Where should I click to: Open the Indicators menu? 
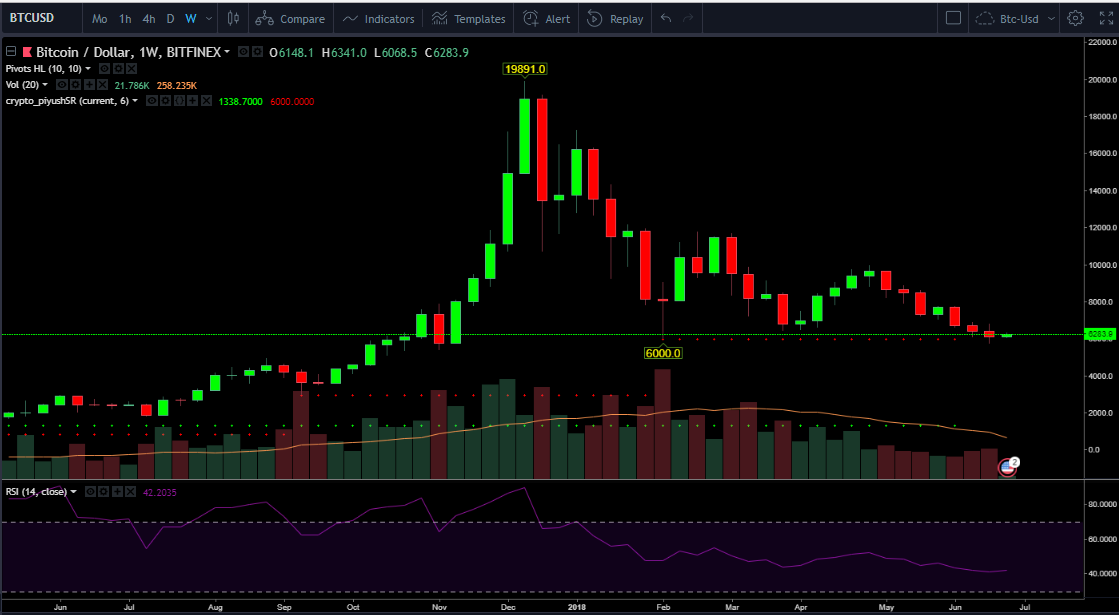click(379, 19)
